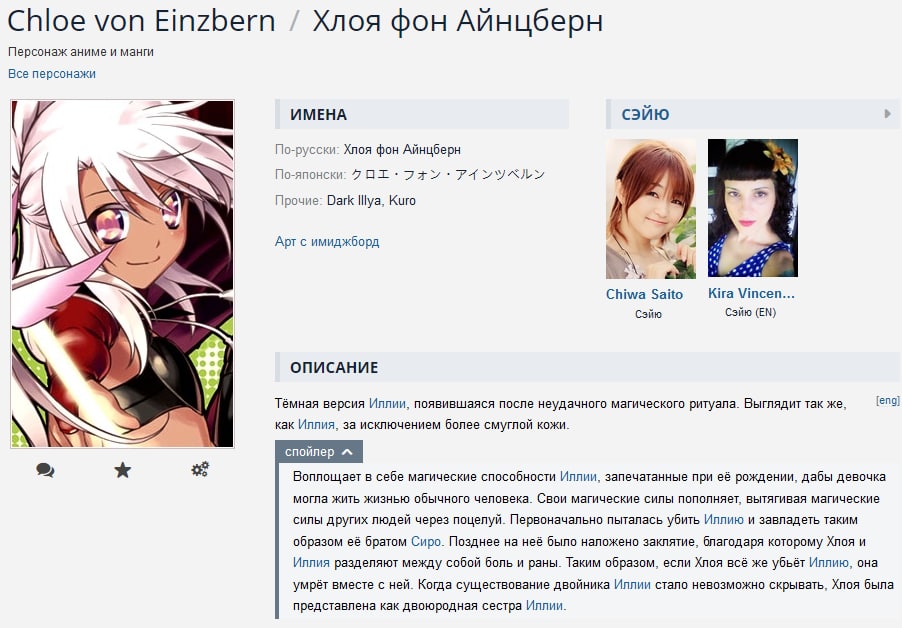Image resolution: width=902 pixels, height=628 pixels.
Task: Click the Chiwa Saito name link
Action: 644,294
